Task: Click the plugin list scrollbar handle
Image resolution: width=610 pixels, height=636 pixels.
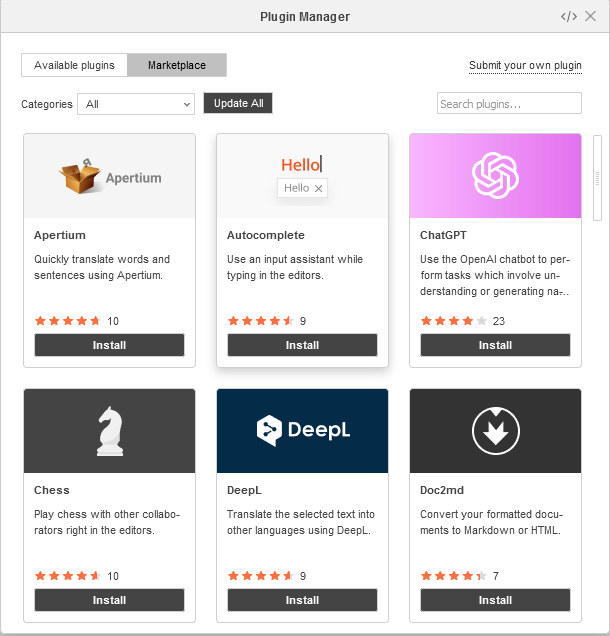Action: (x=597, y=178)
